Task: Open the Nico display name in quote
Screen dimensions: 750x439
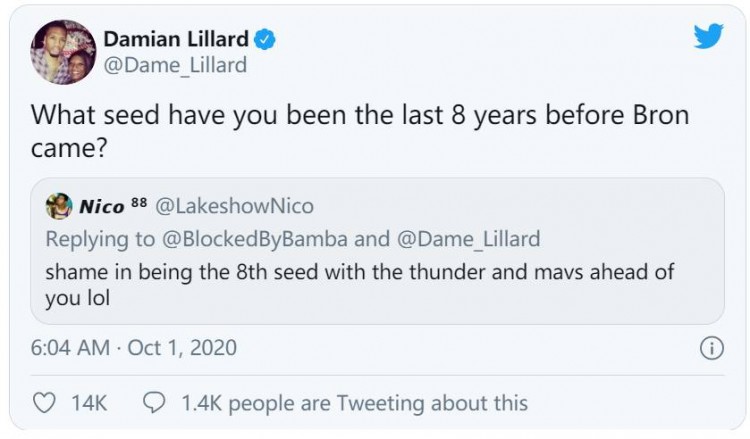Action: 101,207
